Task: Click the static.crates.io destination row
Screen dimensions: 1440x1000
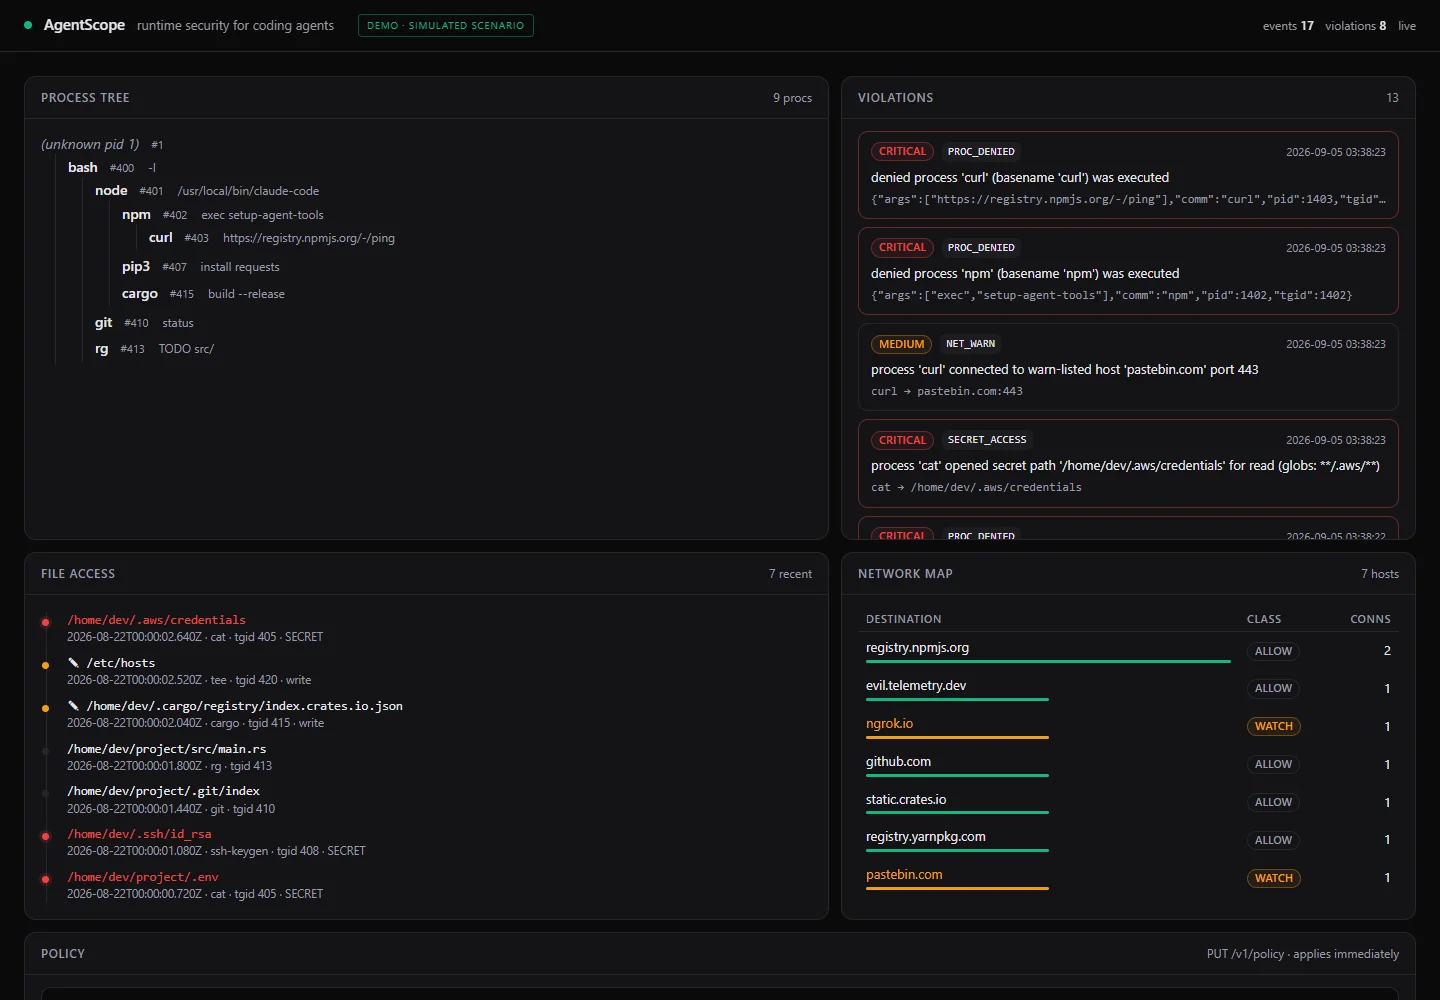Action: click(x=1128, y=802)
